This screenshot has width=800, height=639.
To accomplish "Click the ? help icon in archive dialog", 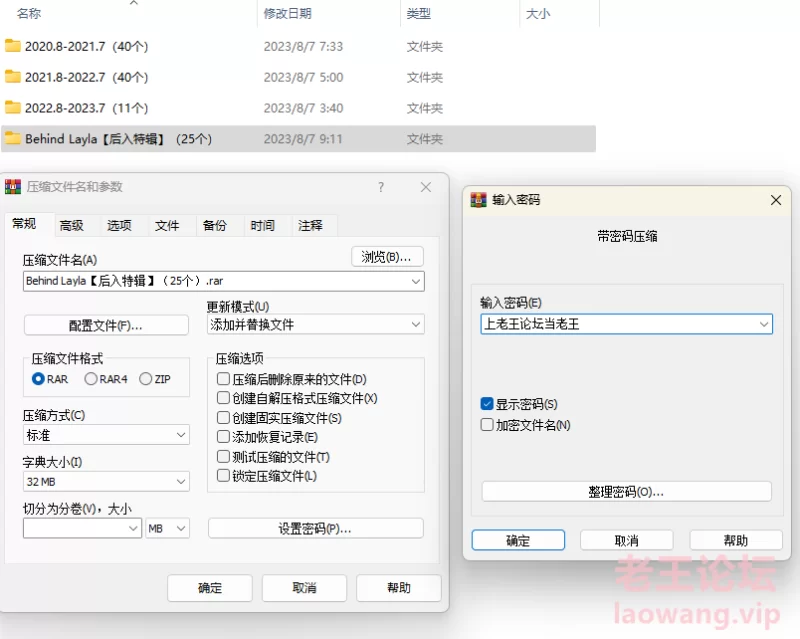I will (381, 187).
